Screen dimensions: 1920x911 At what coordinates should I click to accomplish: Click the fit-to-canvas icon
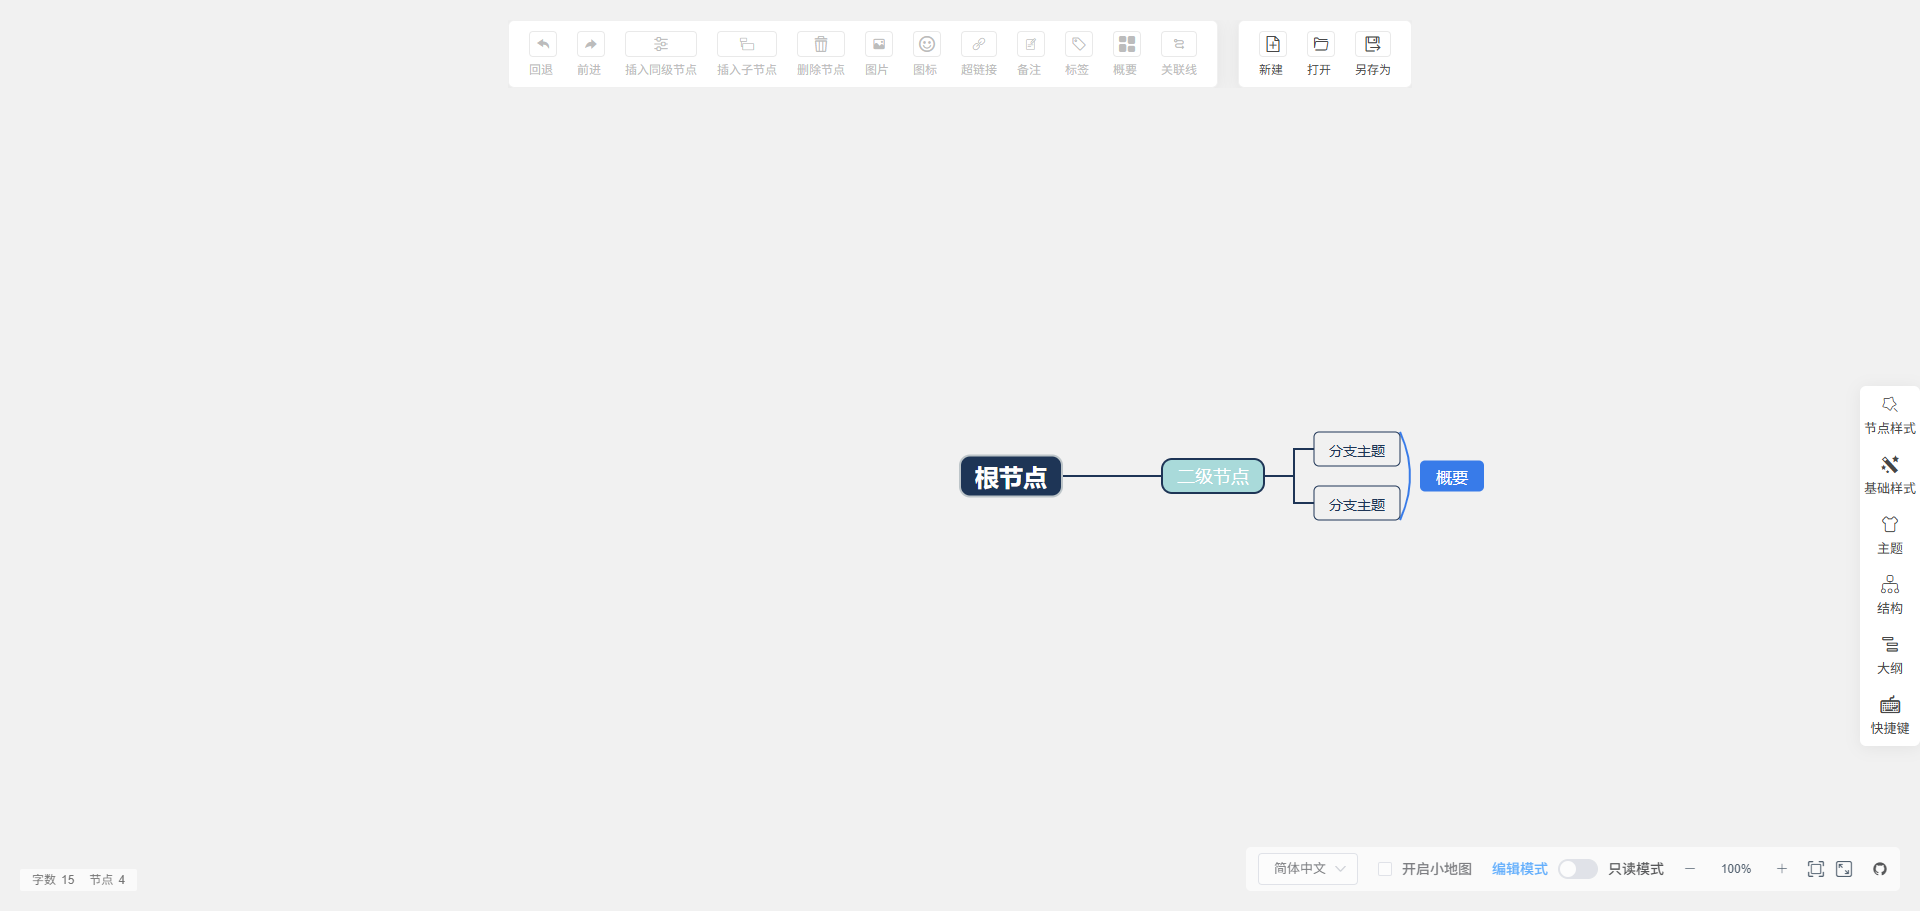[x=1816, y=869]
